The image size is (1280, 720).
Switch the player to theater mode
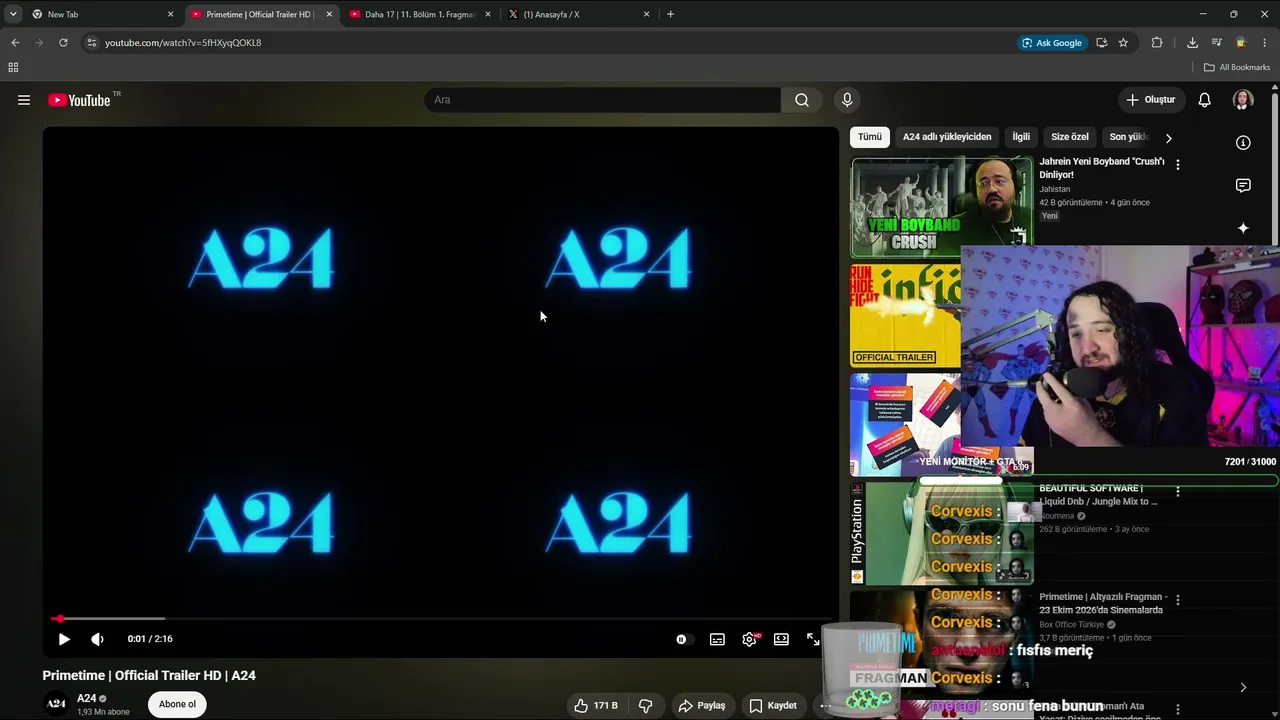[781, 639]
